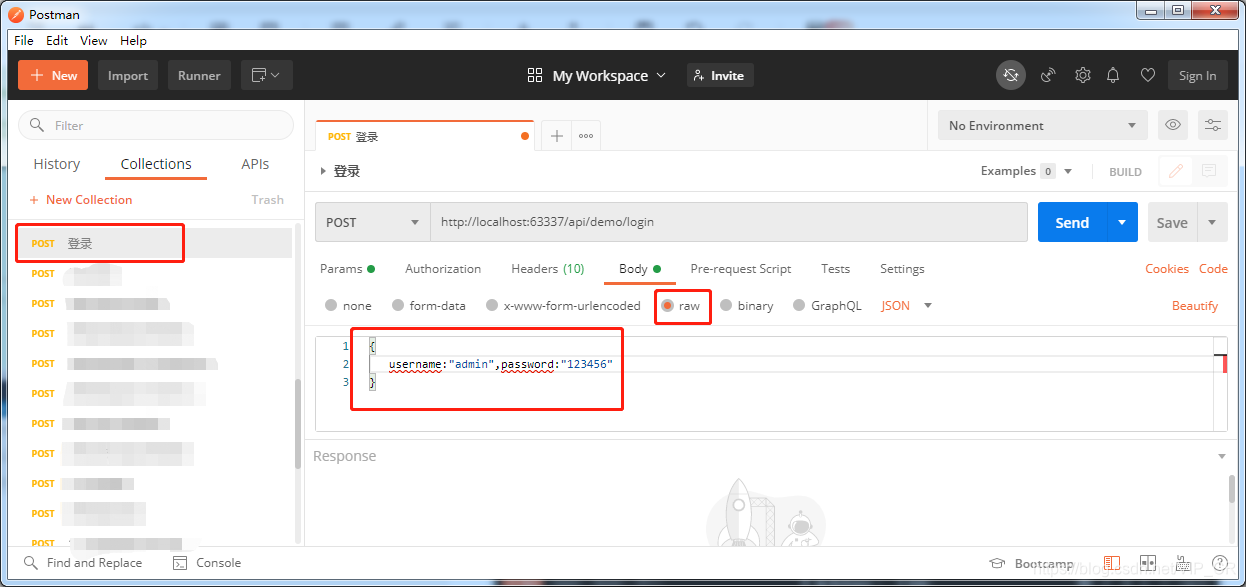Image resolution: width=1246 pixels, height=587 pixels.
Task: Switch to the Params tab
Action: pyautogui.click(x=347, y=269)
